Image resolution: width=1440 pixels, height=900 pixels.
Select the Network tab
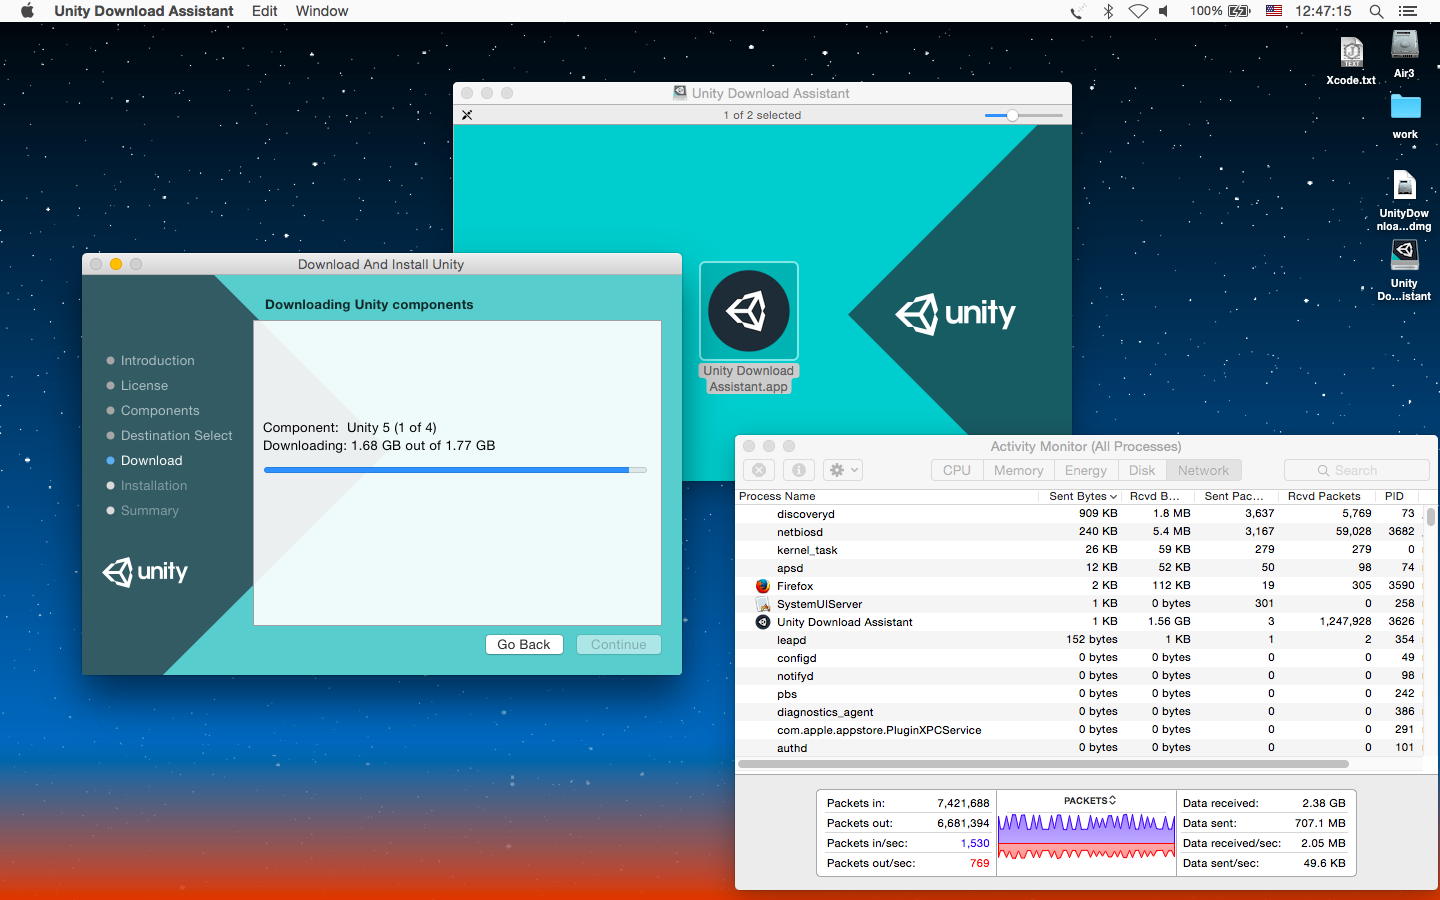click(x=1204, y=470)
